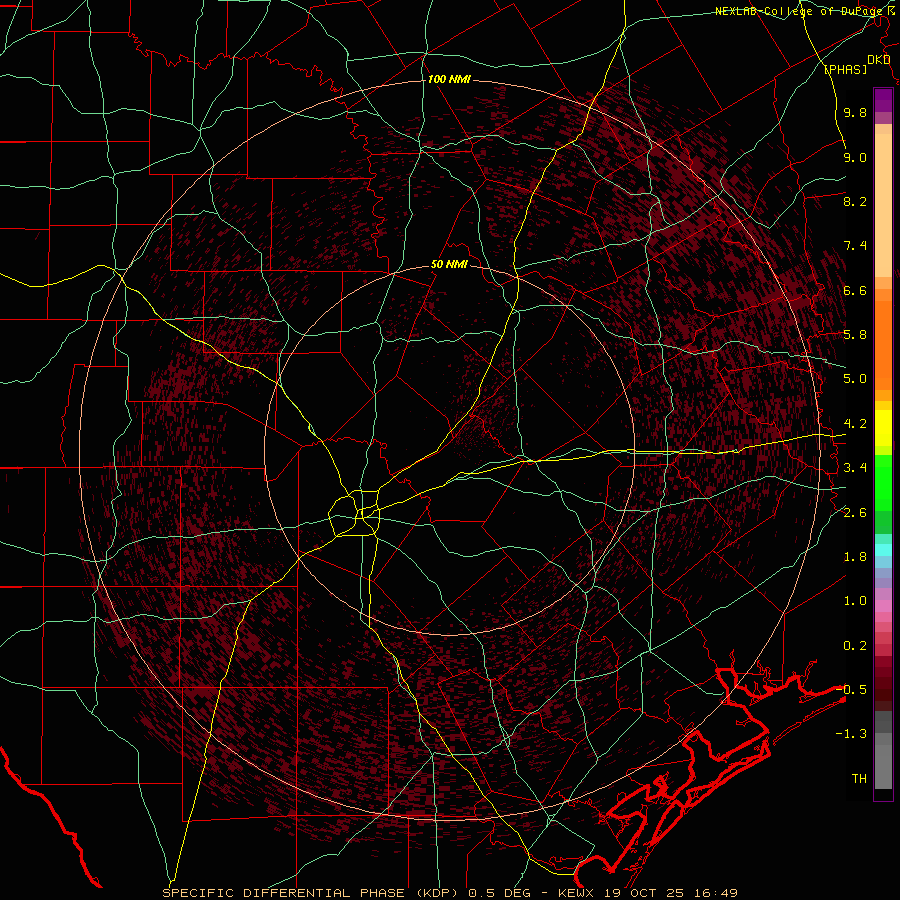Click the 5.8 value on the scale
Image resolution: width=900 pixels, height=900 pixels.
tap(855, 335)
